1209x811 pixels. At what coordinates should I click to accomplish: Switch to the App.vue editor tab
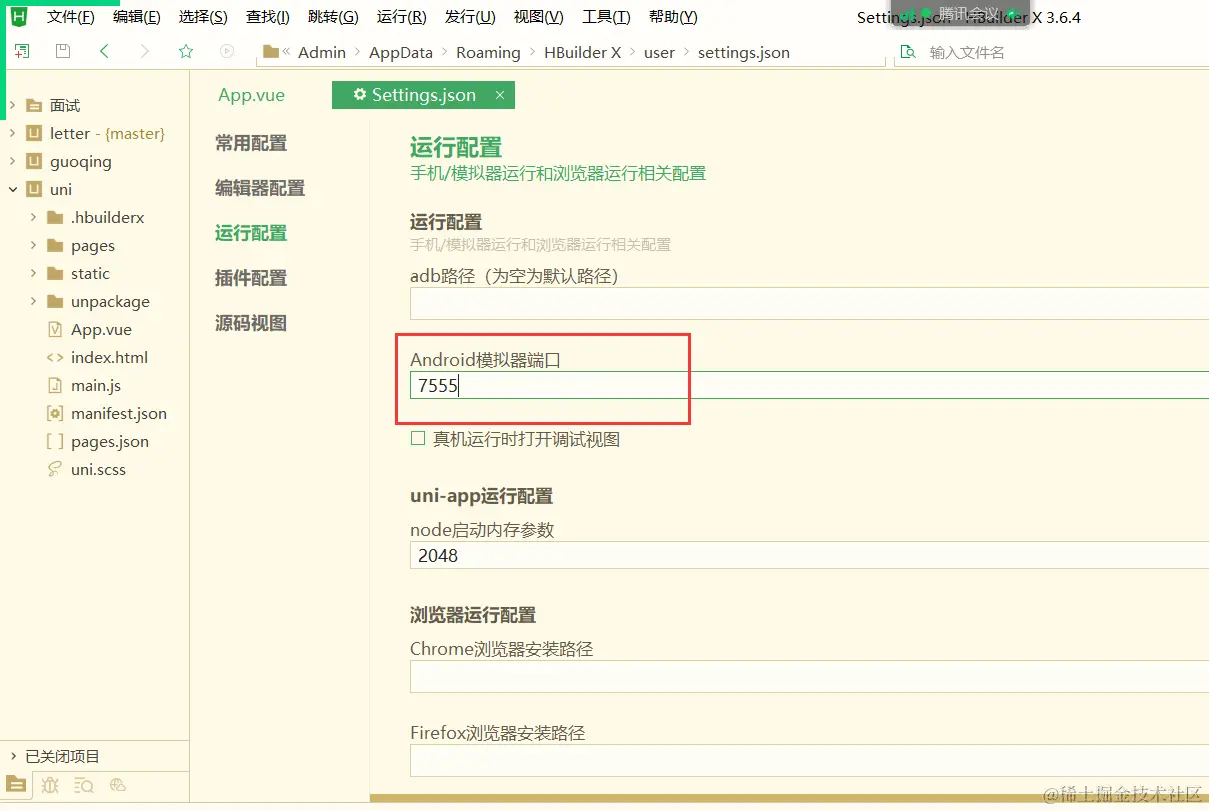pos(252,95)
